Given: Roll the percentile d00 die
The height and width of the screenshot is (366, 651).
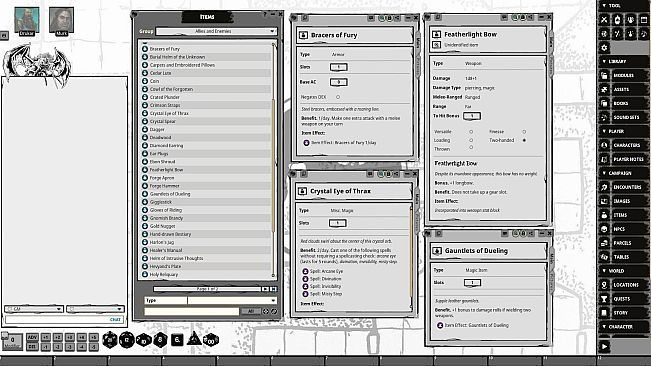Looking at the screenshot, I should [210, 340].
